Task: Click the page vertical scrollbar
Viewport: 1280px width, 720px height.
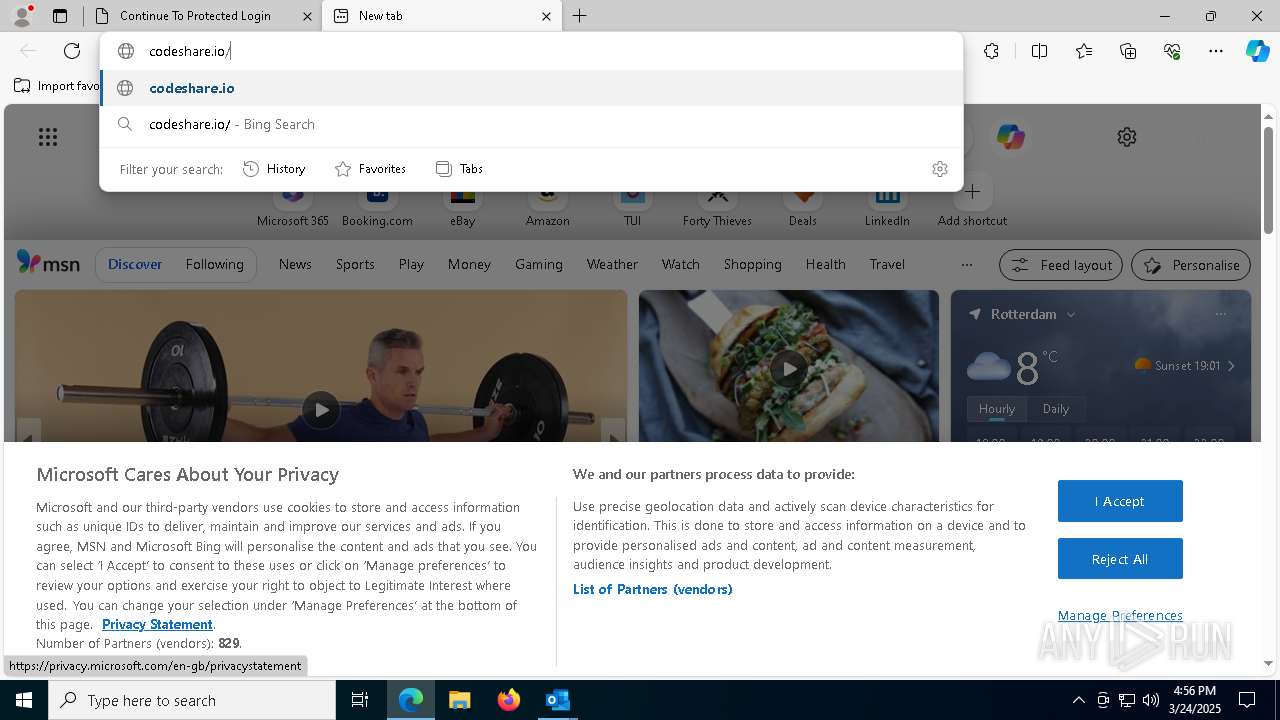Action: pos(1268,181)
